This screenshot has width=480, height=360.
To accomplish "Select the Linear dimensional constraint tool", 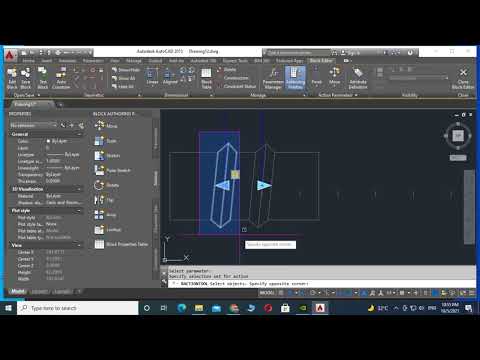I will 152,77.
